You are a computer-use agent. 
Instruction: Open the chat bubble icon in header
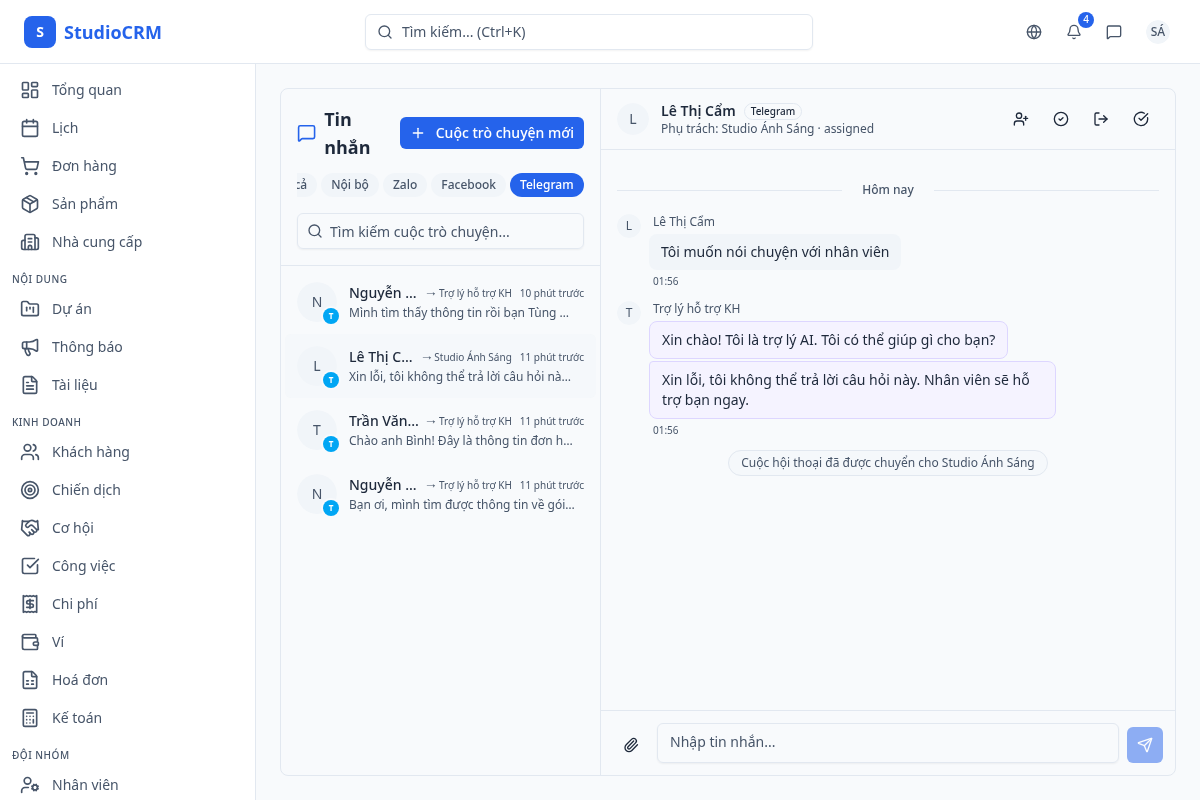1114,32
